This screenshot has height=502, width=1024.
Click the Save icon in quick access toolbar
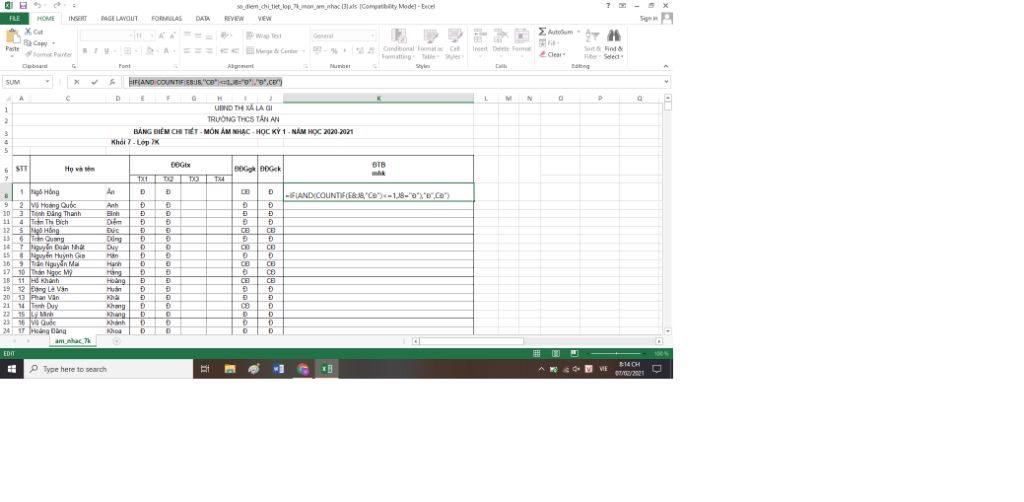click(x=24, y=5)
